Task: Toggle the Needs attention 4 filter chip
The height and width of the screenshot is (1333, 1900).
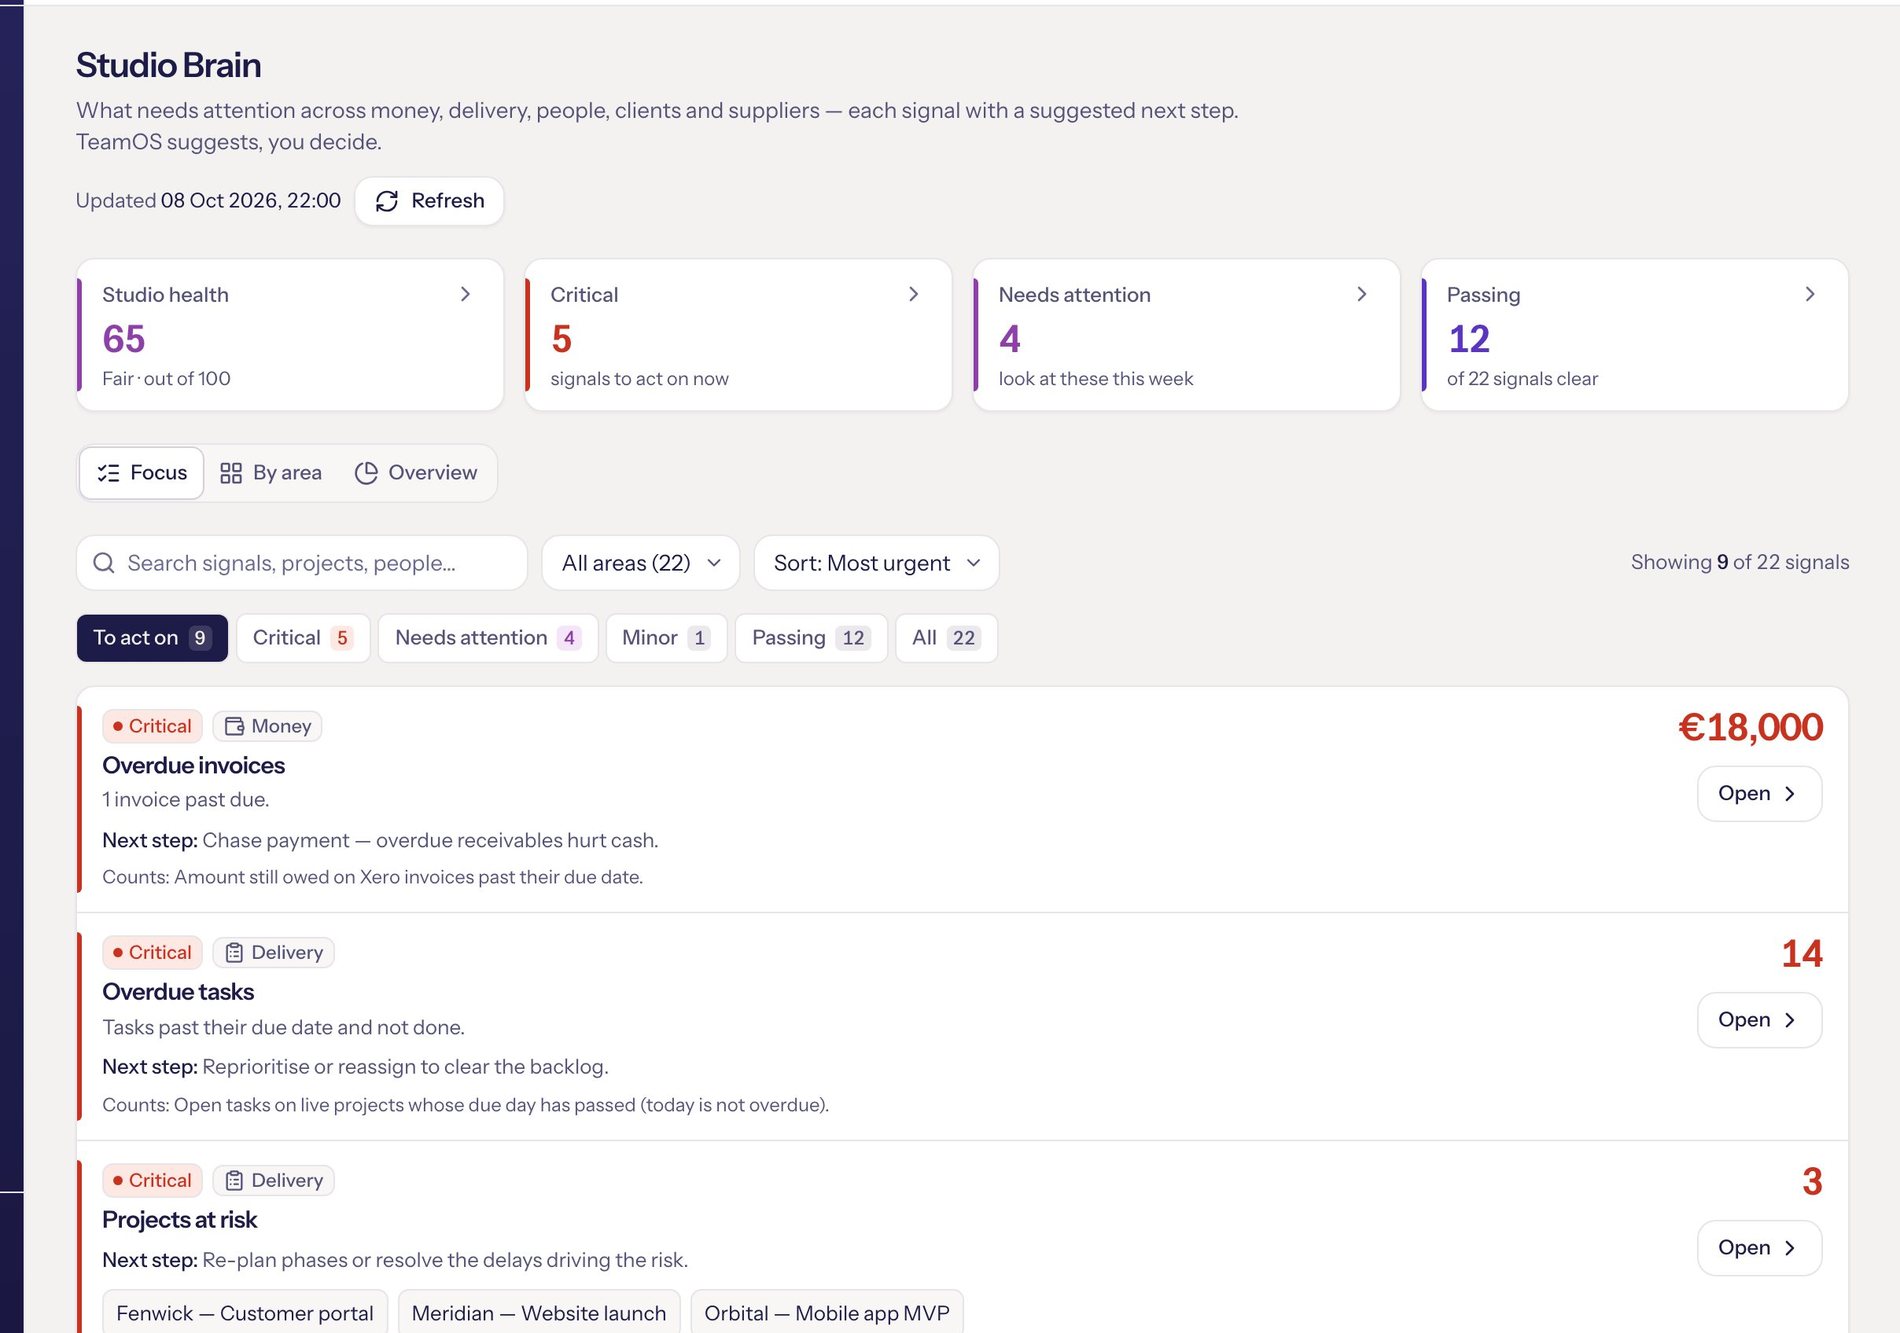Action: pos(488,638)
